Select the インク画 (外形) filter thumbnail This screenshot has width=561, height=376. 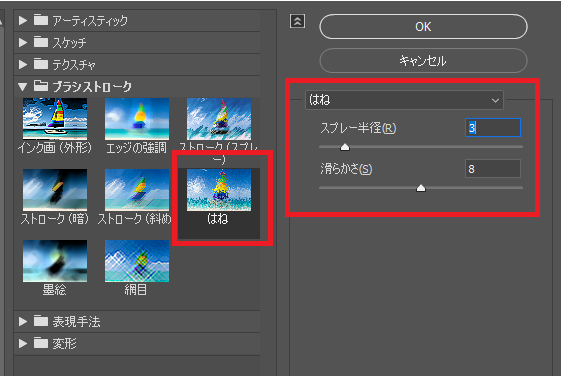click(x=55, y=119)
